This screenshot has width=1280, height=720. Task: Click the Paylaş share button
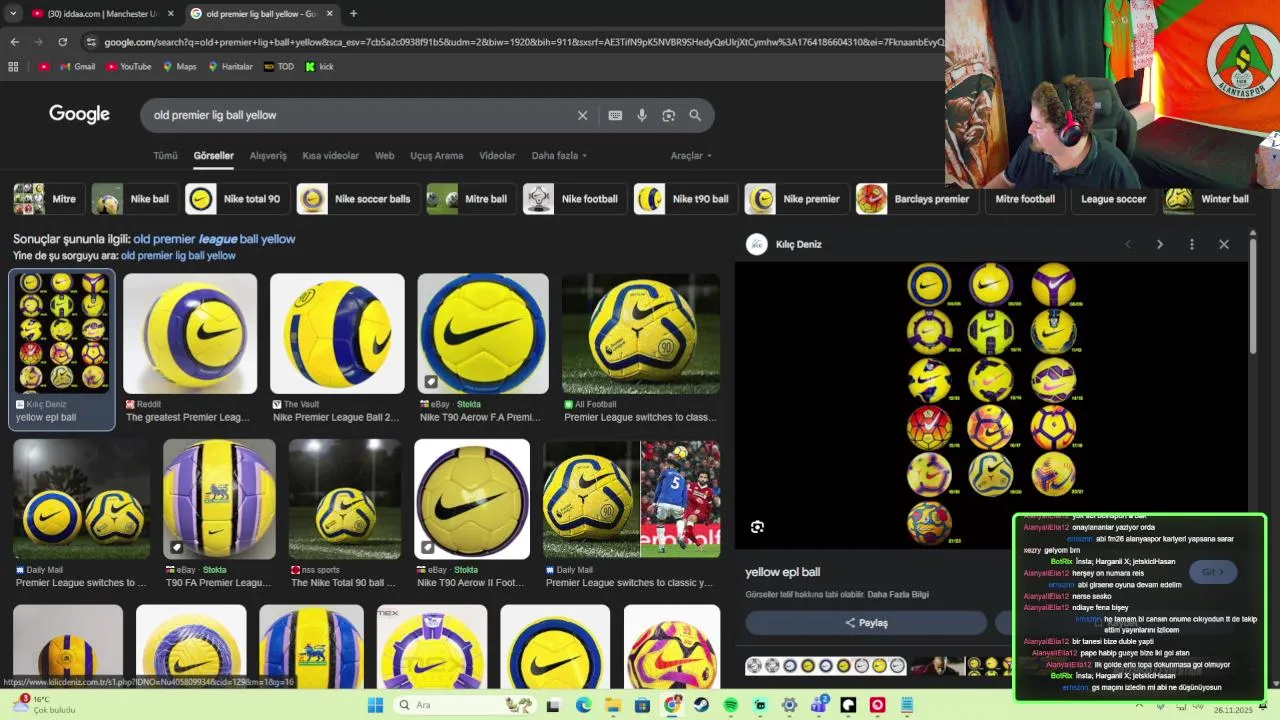[866, 623]
